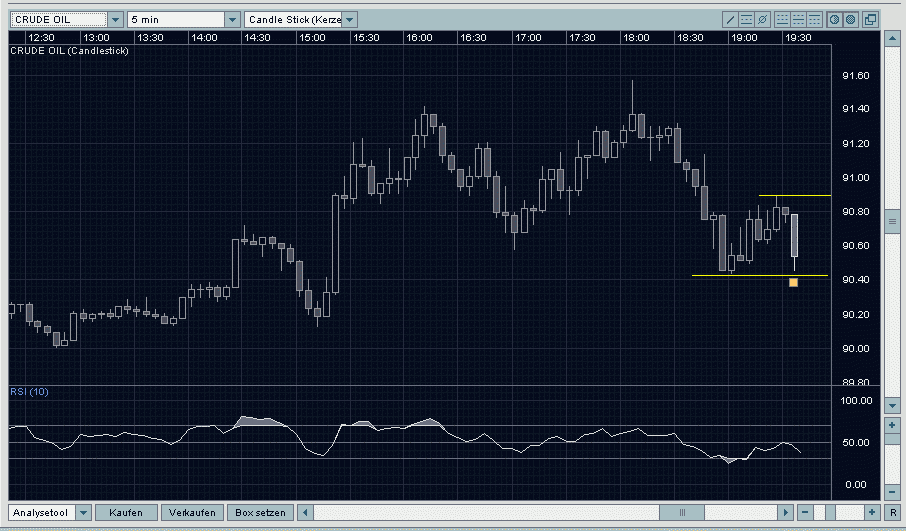Image resolution: width=906 pixels, height=531 pixels.
Task: Click the 91.00 price axis label
Action: pyautogui.click(x=856, y=178)
